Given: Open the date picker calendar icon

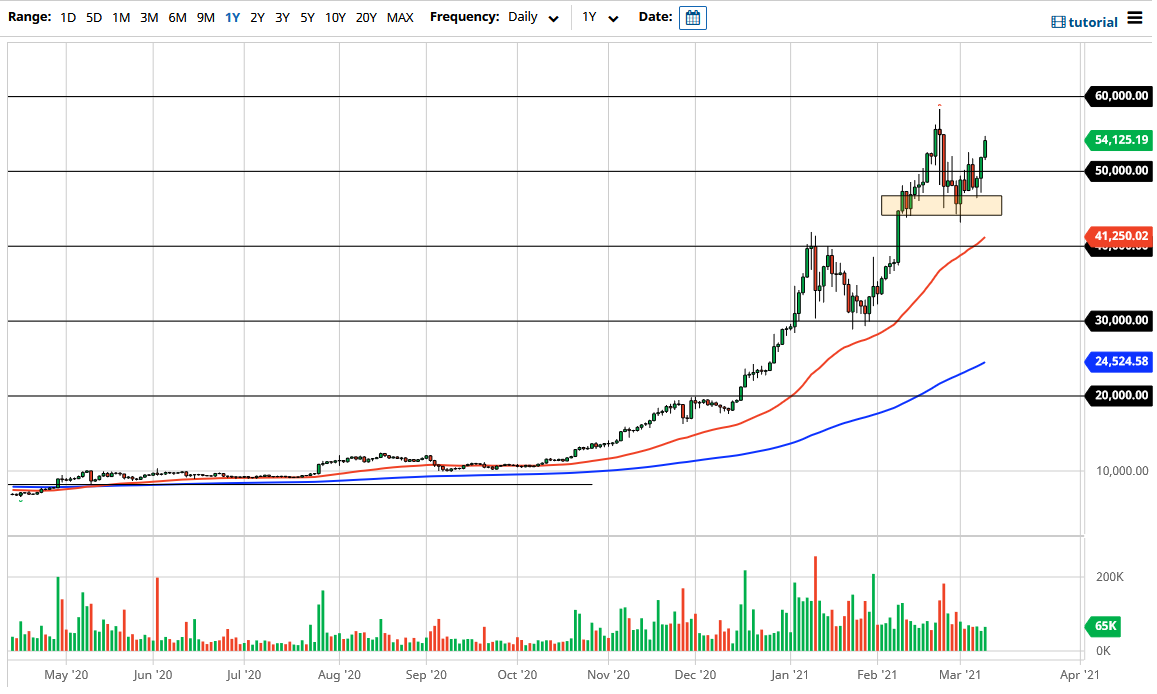Looking at the screenshot, I should [x=693, y=17].
